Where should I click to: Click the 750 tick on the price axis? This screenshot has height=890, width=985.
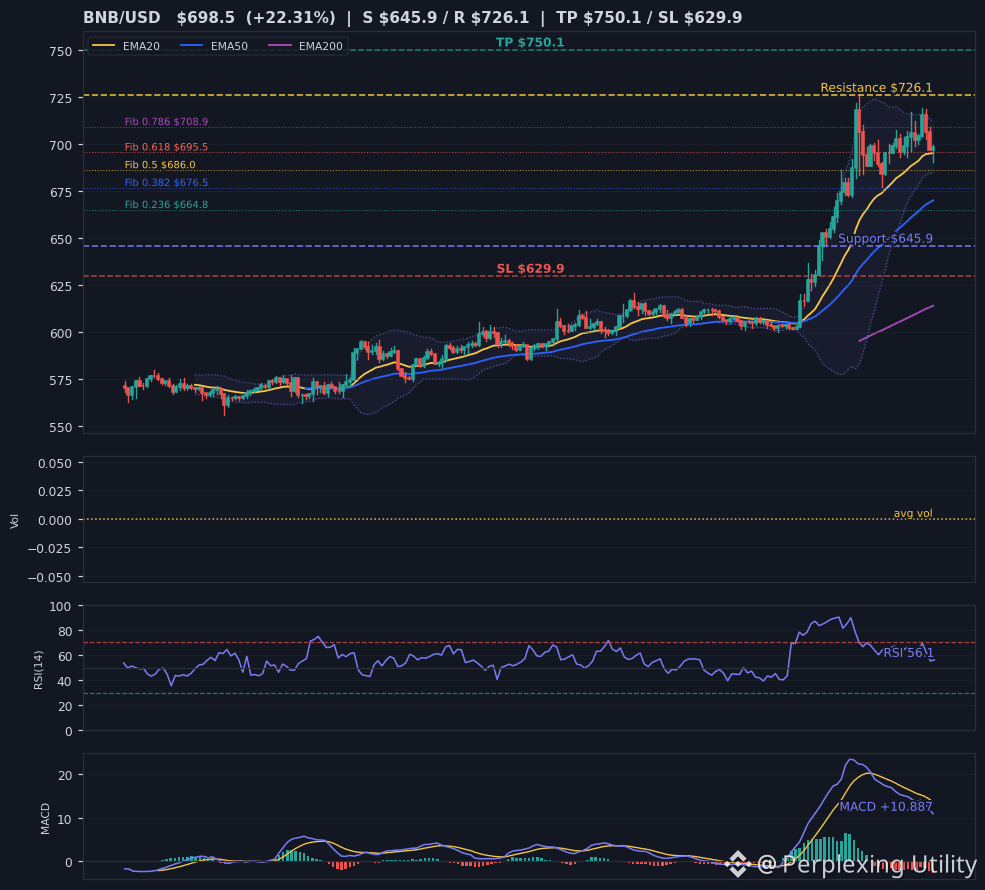tap(61, 52)
